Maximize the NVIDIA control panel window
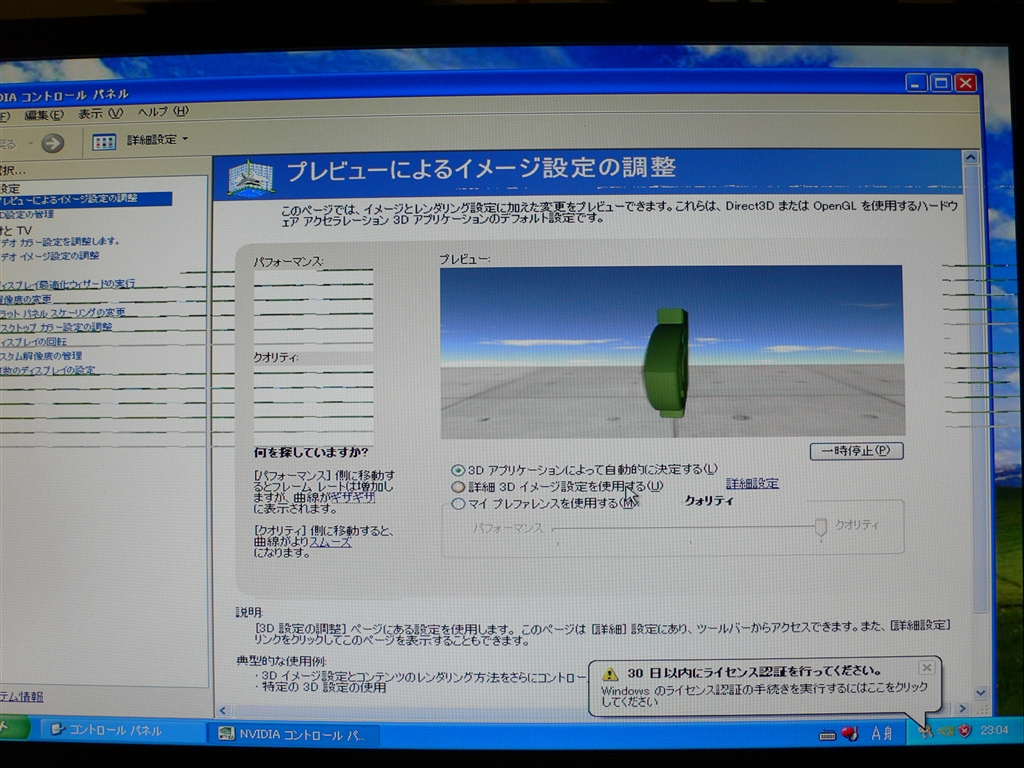 (940, 83)
